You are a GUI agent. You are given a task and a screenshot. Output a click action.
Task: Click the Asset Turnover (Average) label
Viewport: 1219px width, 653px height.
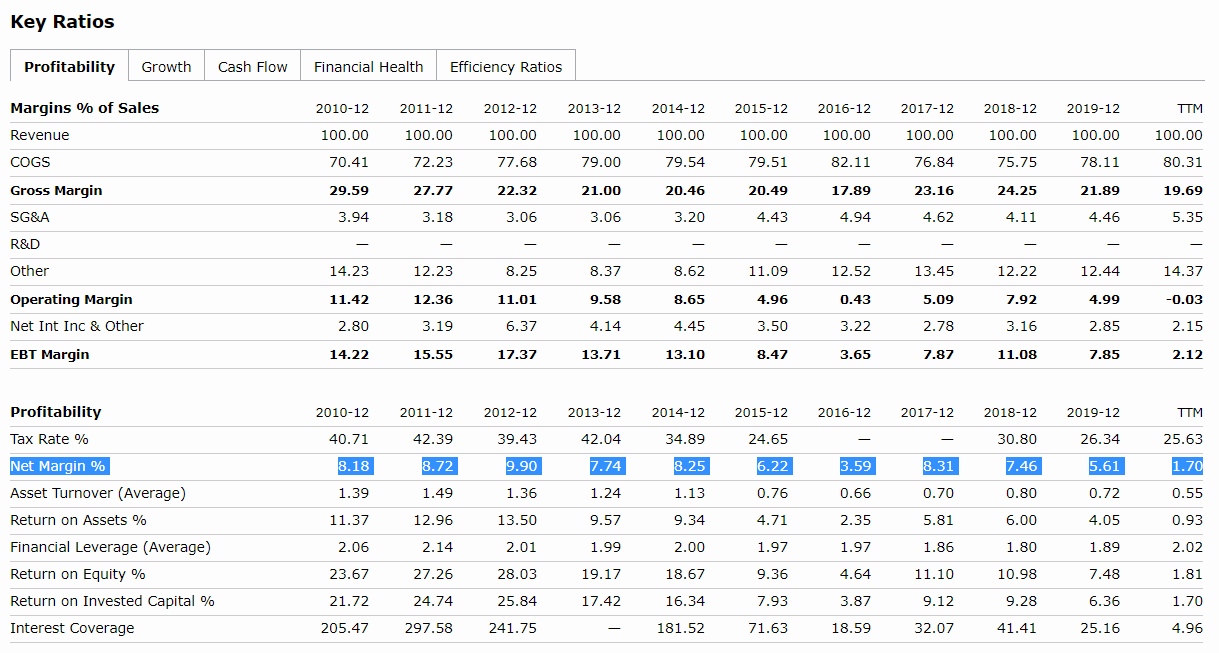point(98,493)
